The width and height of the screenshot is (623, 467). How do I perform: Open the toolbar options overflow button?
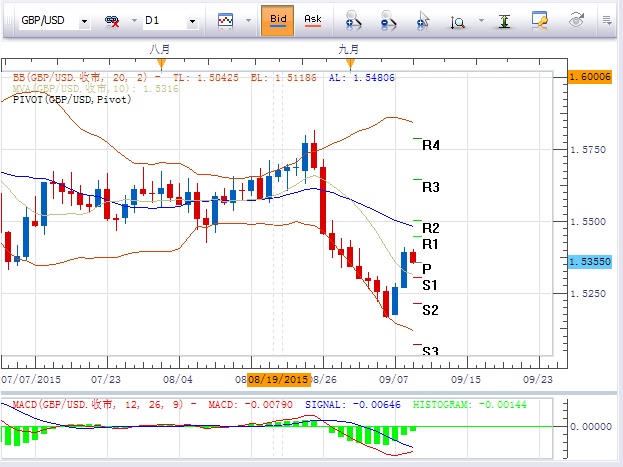pos(607,20)
